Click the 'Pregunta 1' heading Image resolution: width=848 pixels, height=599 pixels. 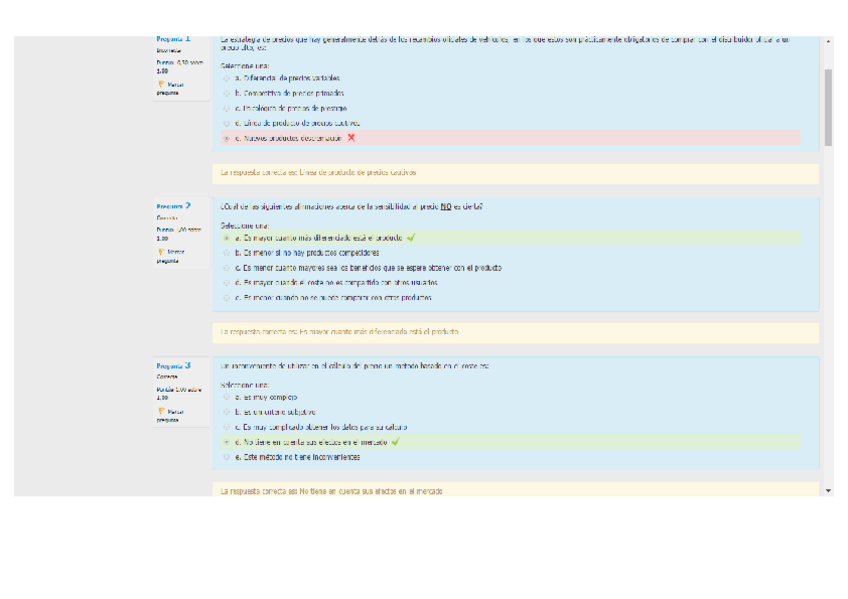point(173,39)
